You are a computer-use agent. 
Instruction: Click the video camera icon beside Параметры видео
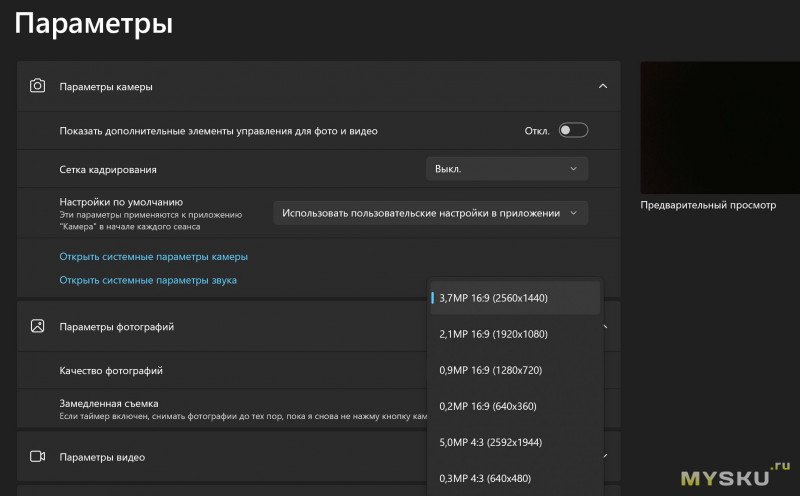pyautogui.click(x=38, y=457)
